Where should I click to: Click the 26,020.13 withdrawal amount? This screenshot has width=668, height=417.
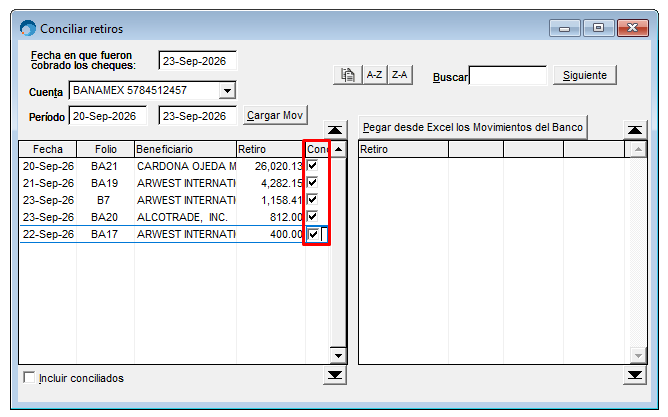pyautogui.click(x=279, y=166)
